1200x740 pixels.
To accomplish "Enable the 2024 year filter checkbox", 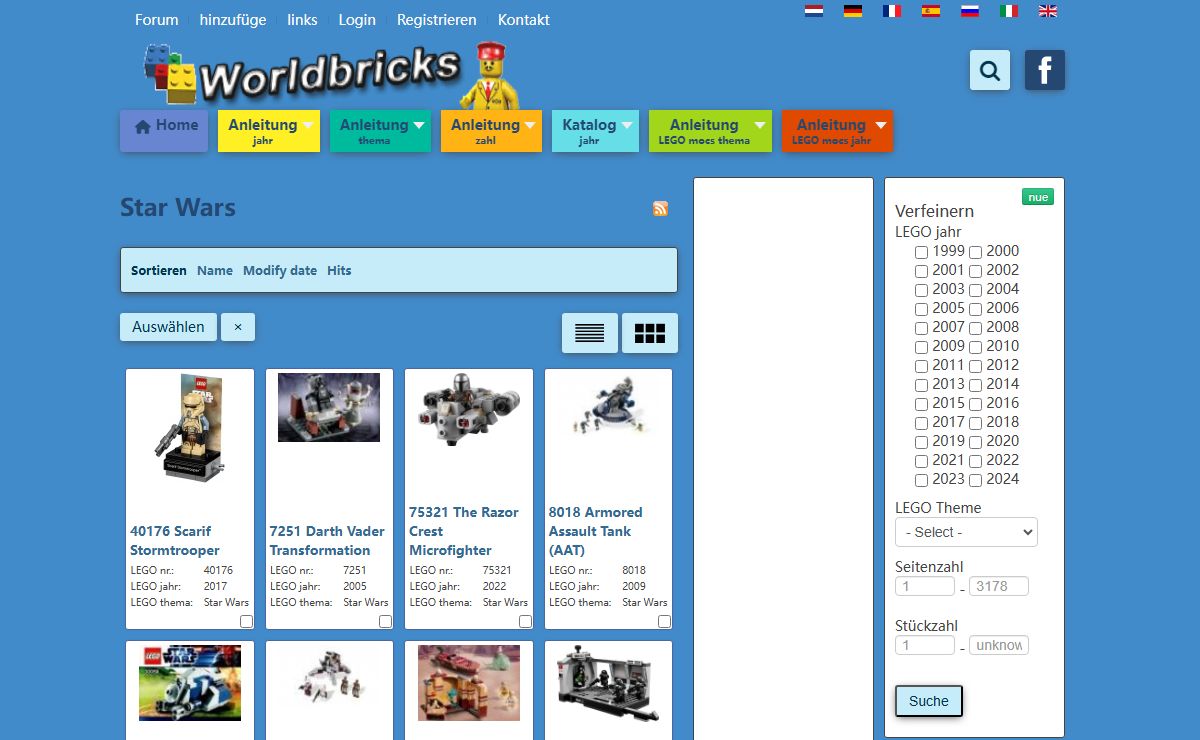I will (976, 480).
